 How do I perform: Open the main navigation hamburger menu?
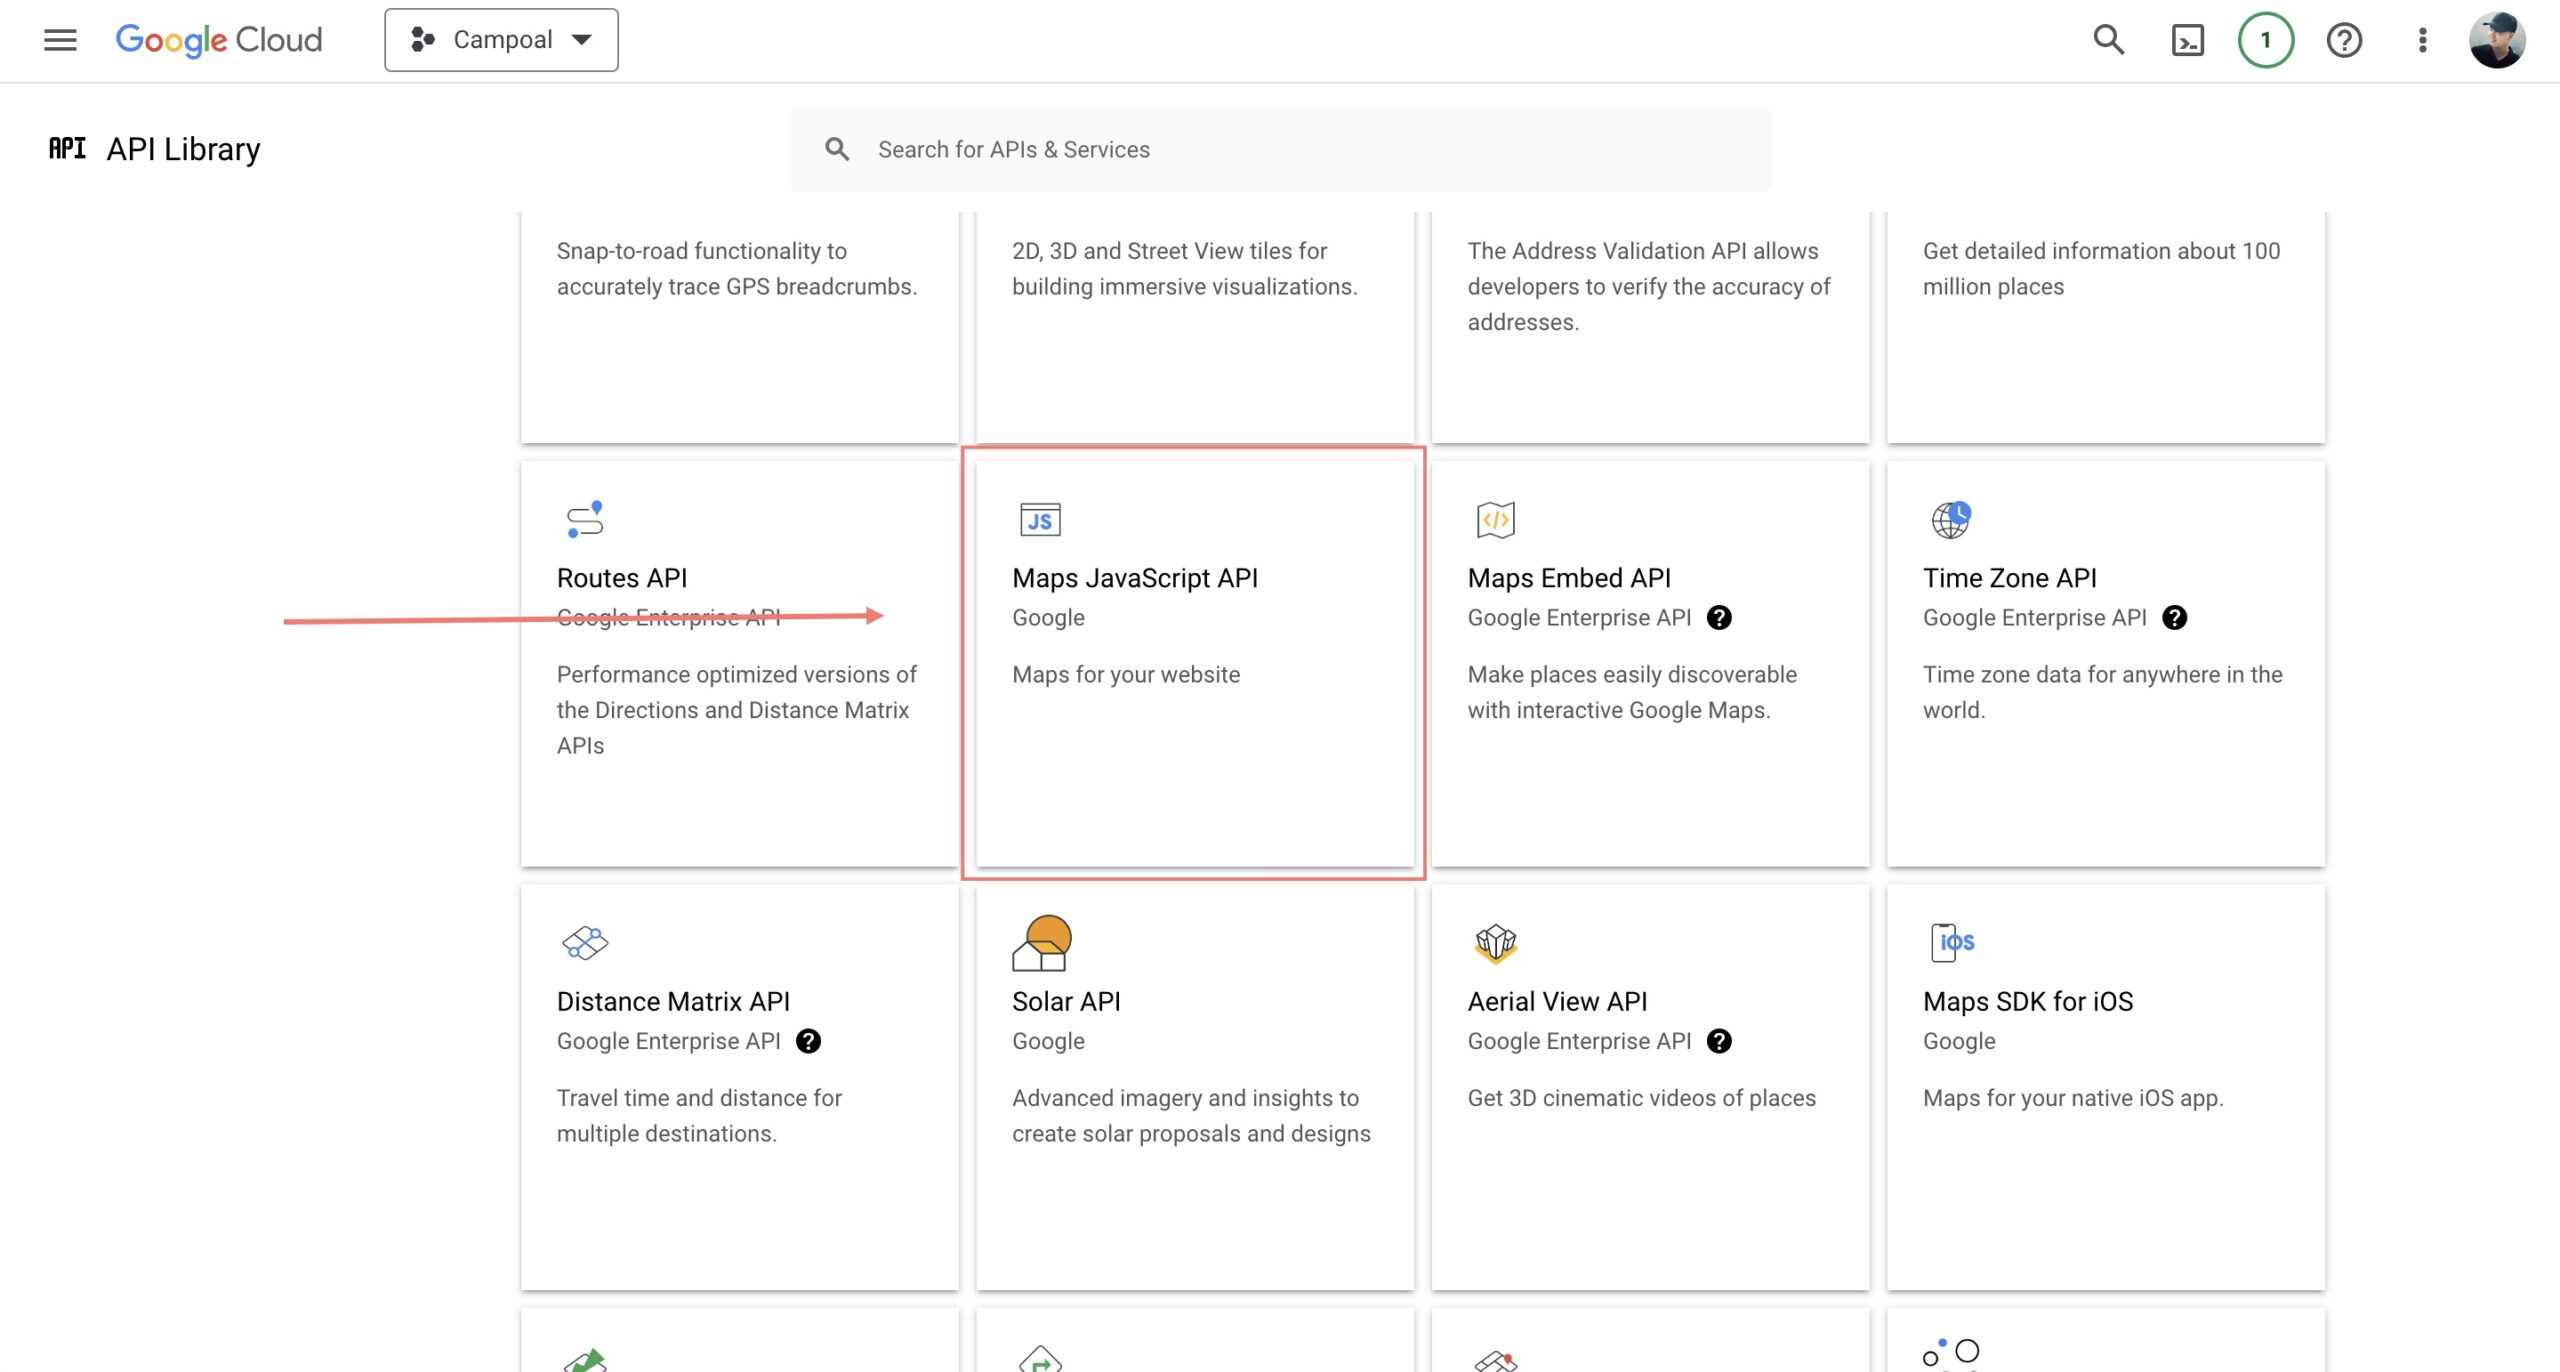(60, 40)
